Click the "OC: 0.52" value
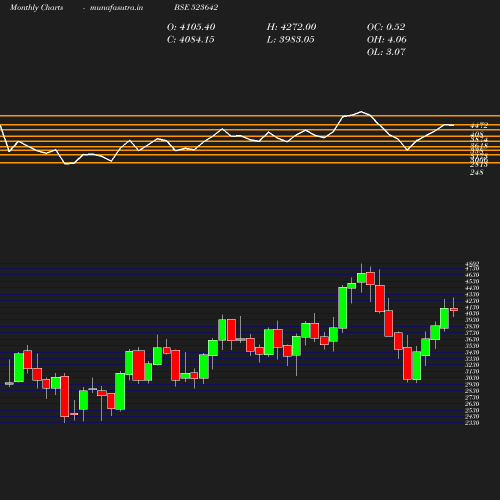 pyautogui.click(x=386, y=27)
